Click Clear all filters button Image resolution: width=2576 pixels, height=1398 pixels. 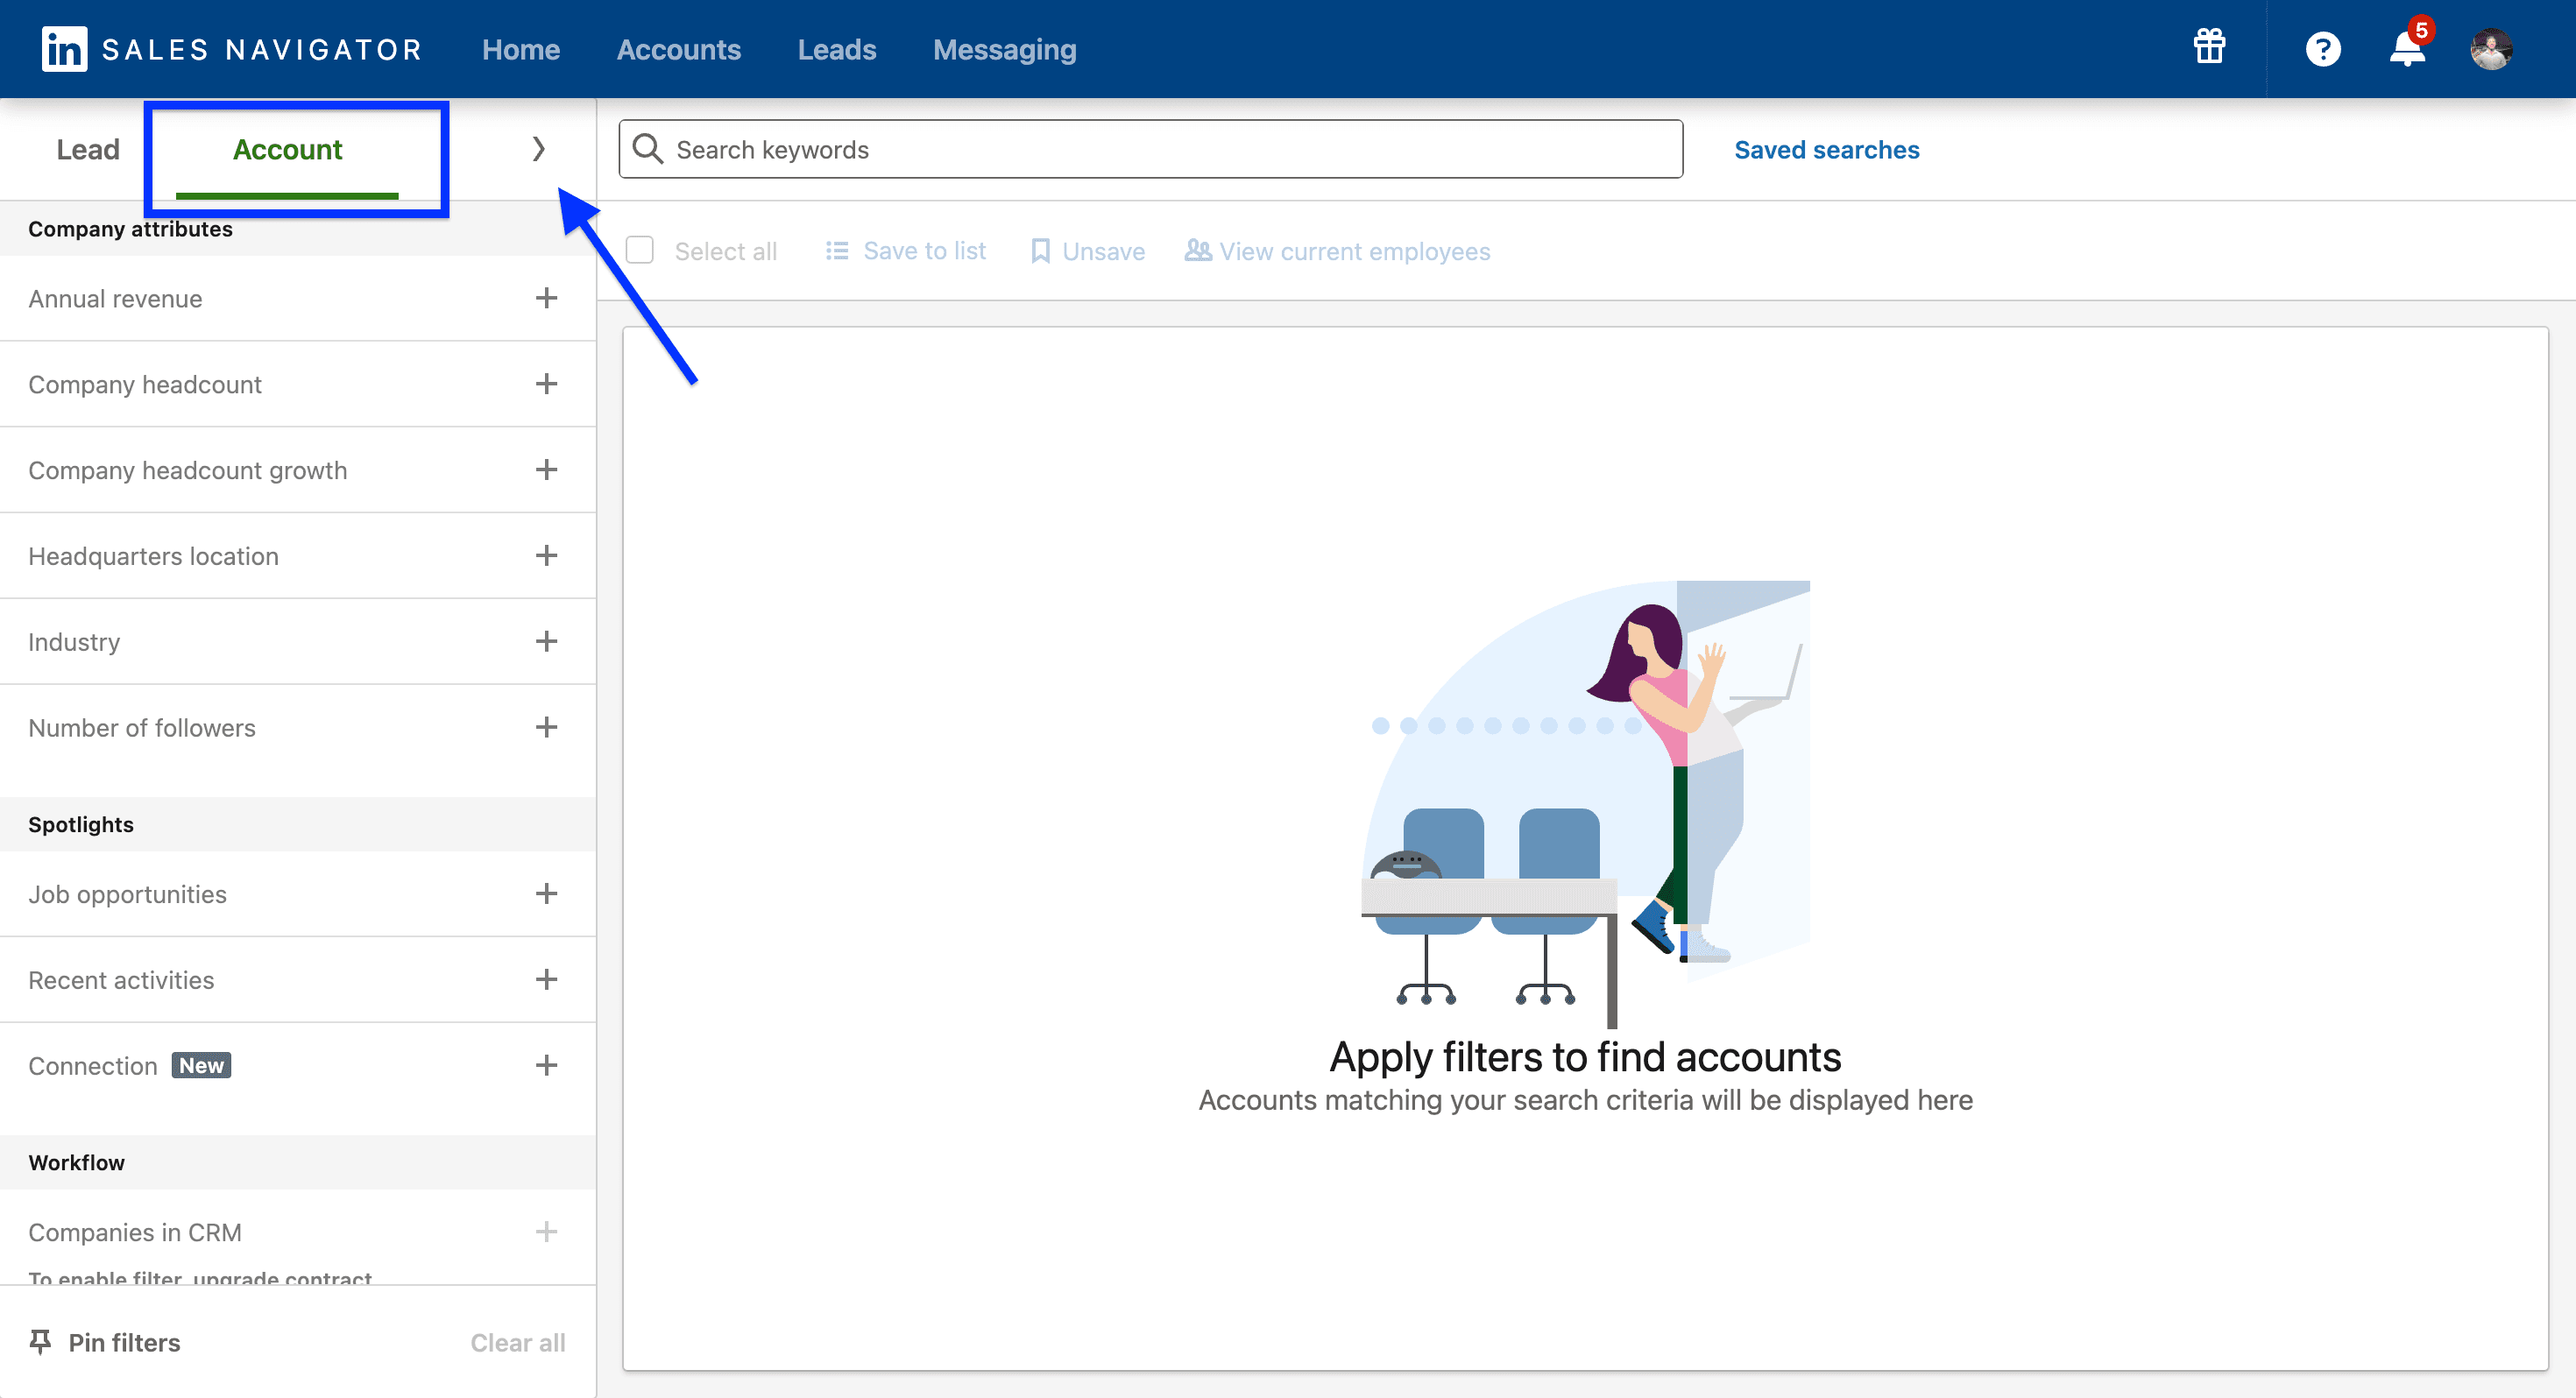click(517, 1342)
